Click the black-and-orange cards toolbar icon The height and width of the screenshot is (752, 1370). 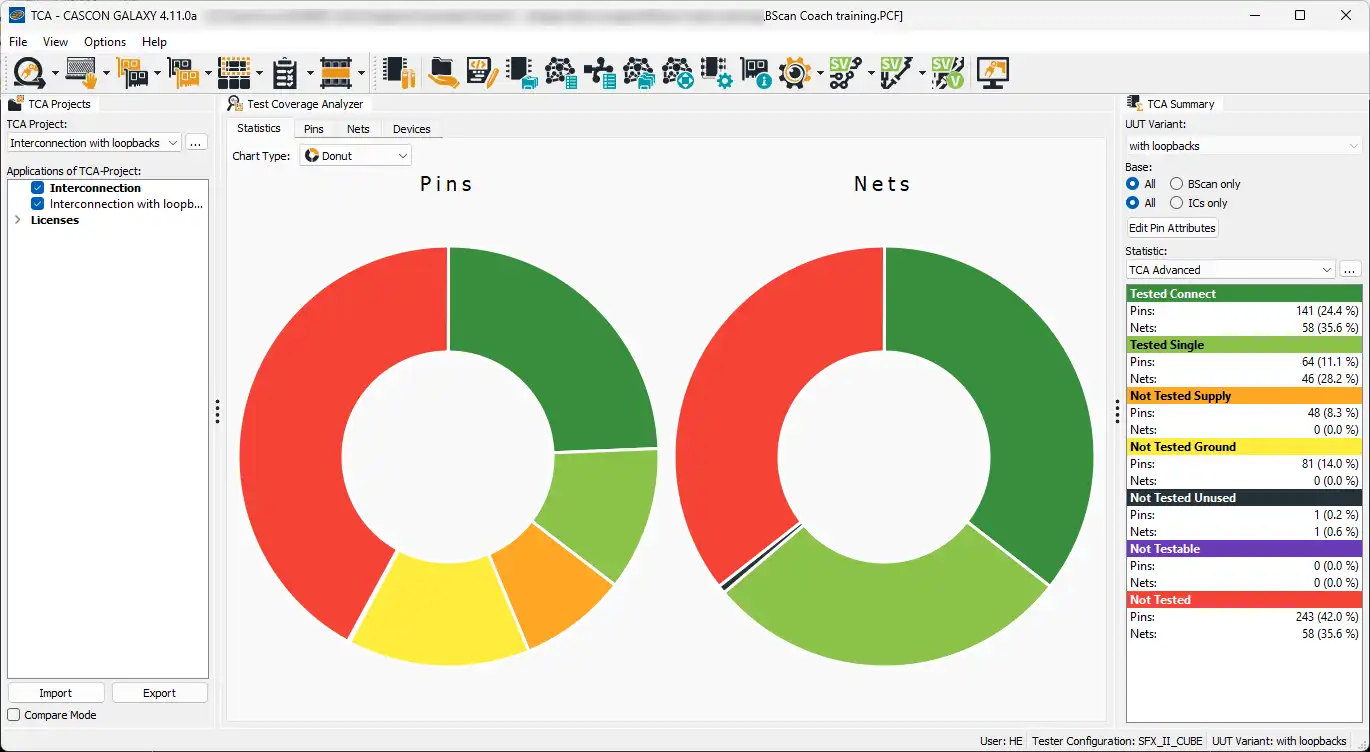[183, 72]
